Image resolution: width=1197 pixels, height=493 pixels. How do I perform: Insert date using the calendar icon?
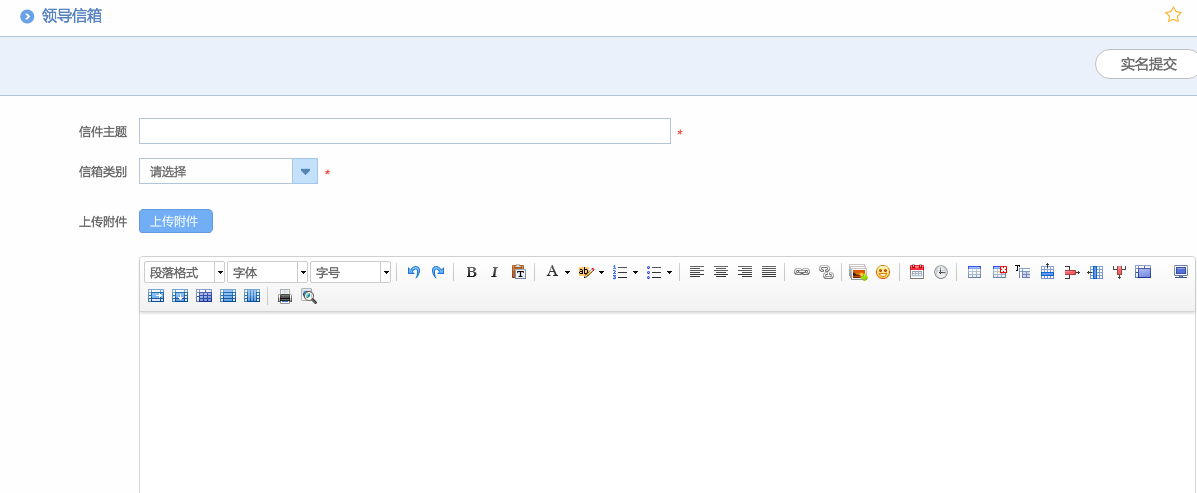pyautogui.click(x=917, y=272)
